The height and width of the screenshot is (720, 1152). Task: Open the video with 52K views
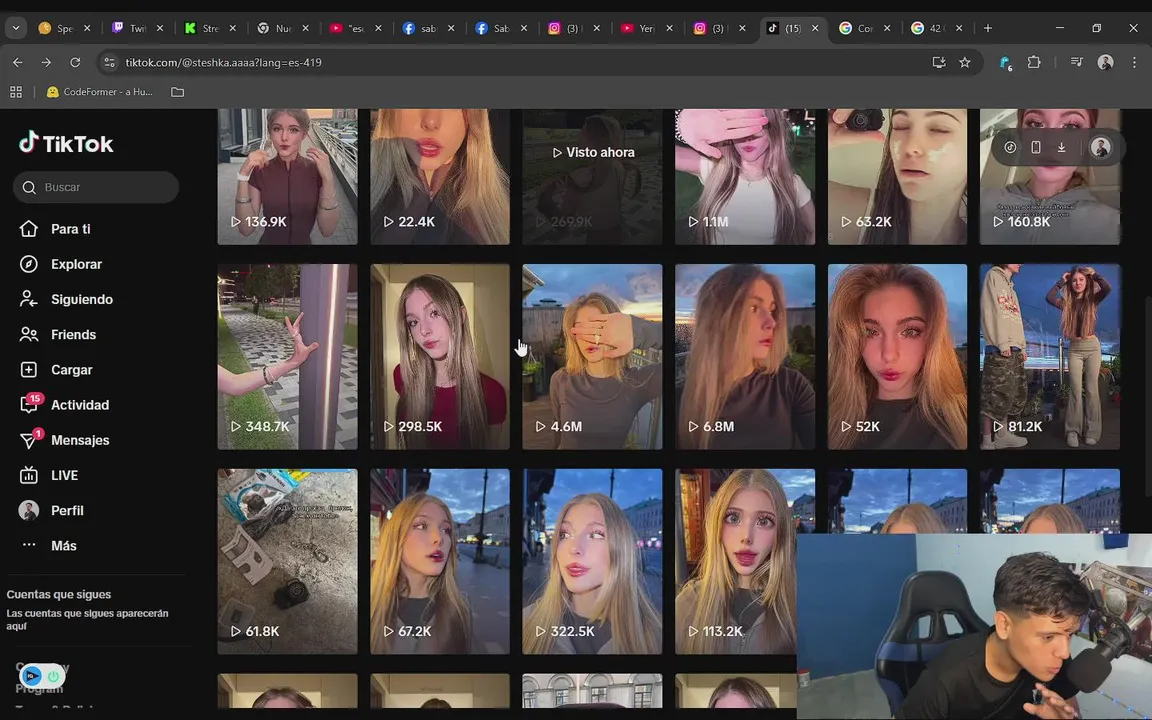tap(897, 356)
